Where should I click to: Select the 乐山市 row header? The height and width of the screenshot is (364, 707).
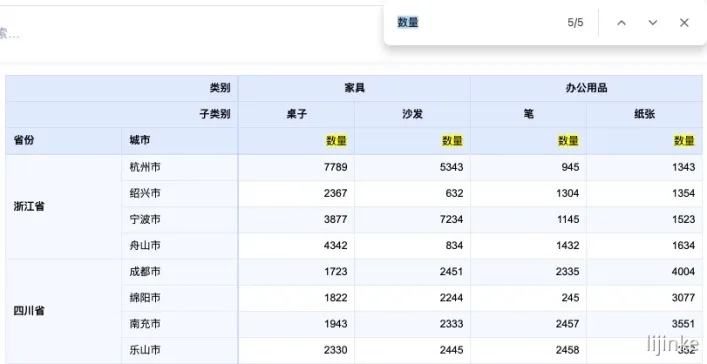(180, 350)
